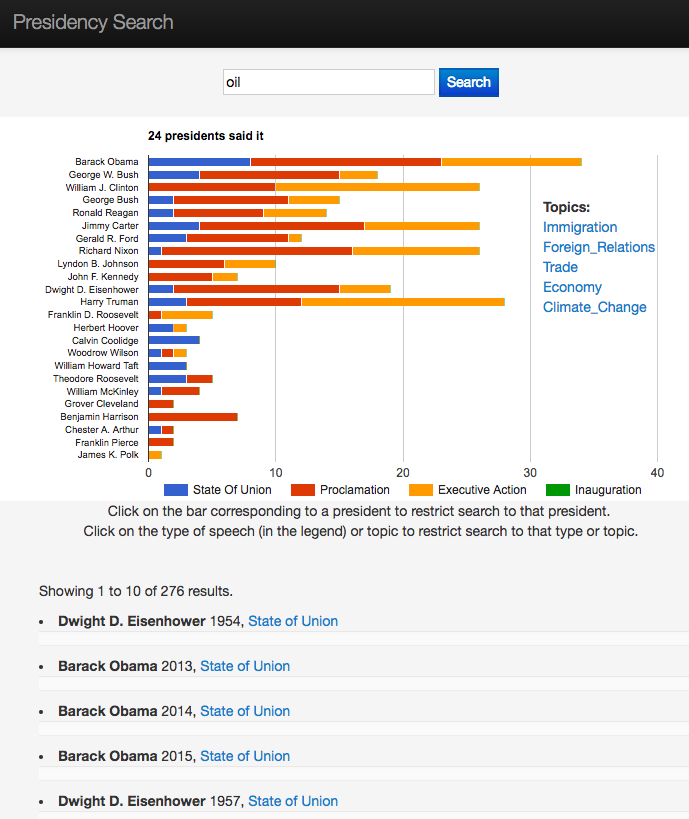Click Calvin Coolidge's blue State of Union bar
This screenshot has height=819, width=689.
coord(174,340)
